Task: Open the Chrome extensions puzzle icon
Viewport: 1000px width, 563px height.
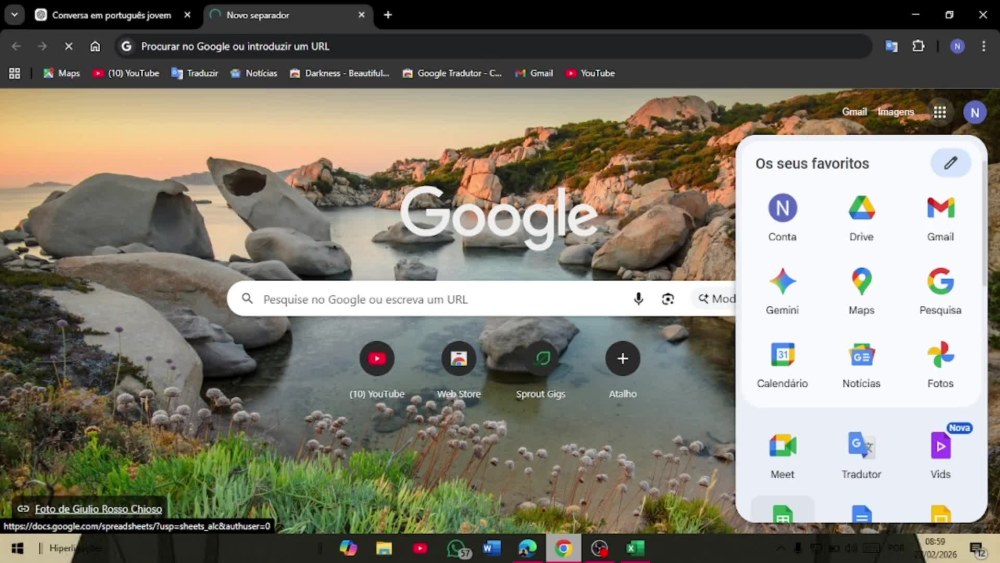Action: (x=918, y=46)
